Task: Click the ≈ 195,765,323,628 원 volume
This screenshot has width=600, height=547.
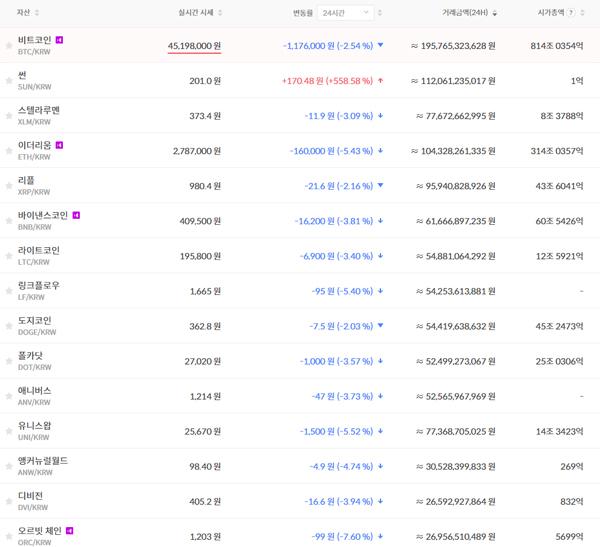Action: point(453,46)
